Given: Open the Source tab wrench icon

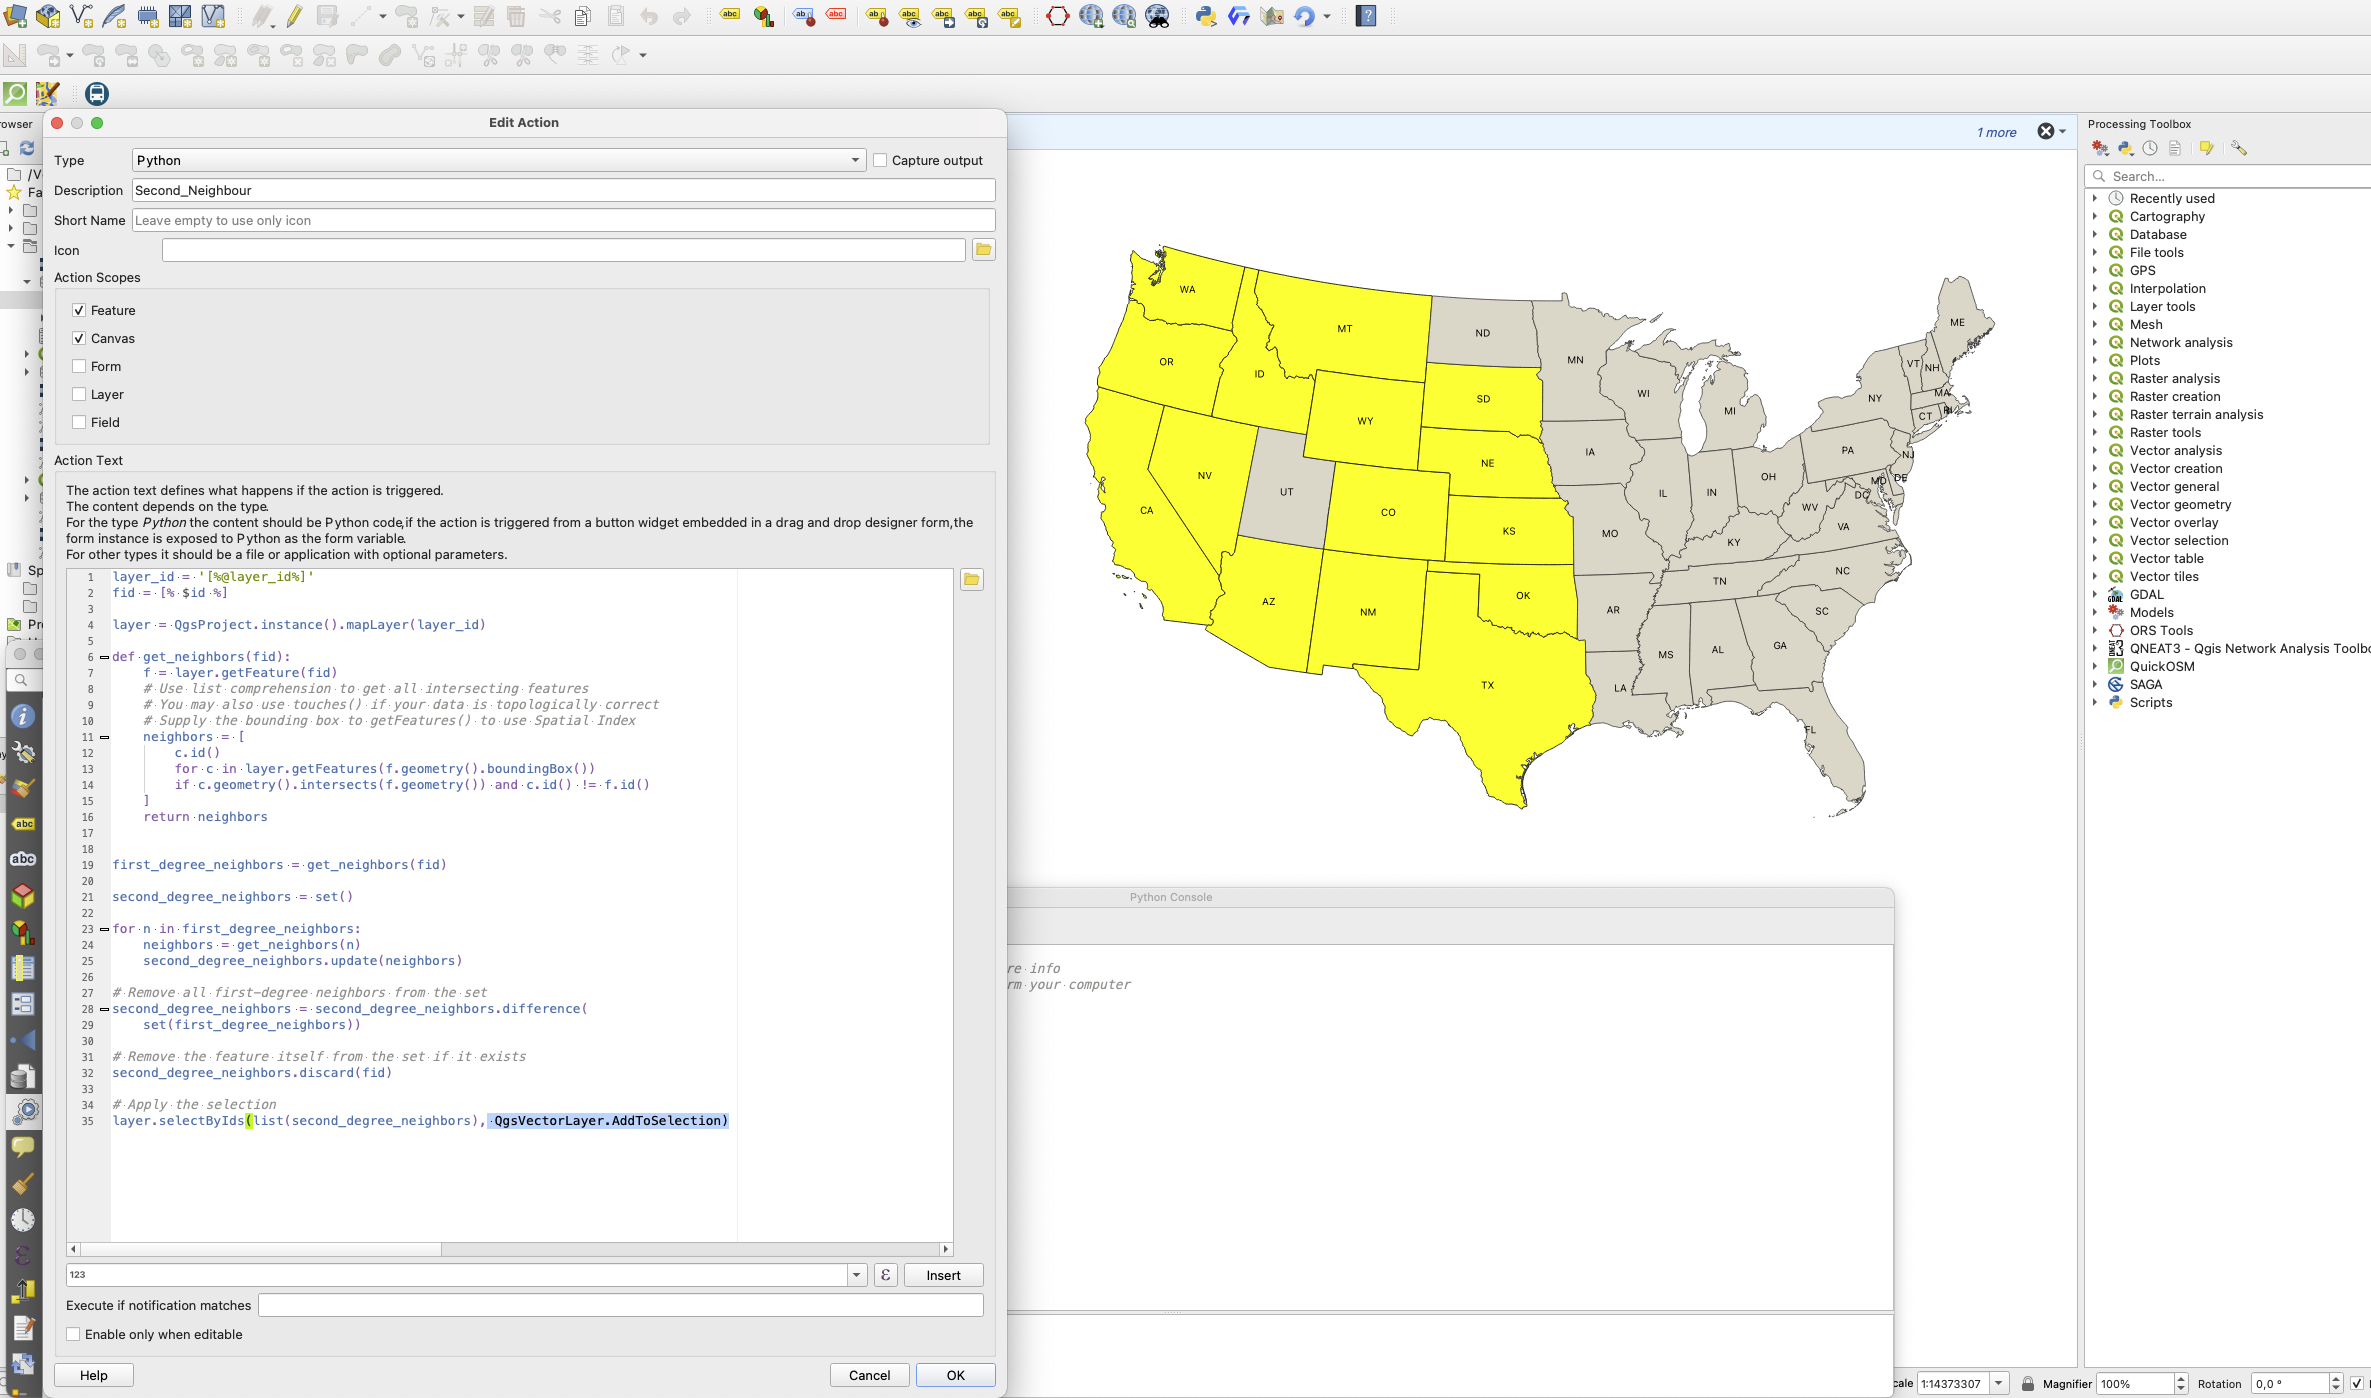Looking at the screenshot, I should click(23, 752).
